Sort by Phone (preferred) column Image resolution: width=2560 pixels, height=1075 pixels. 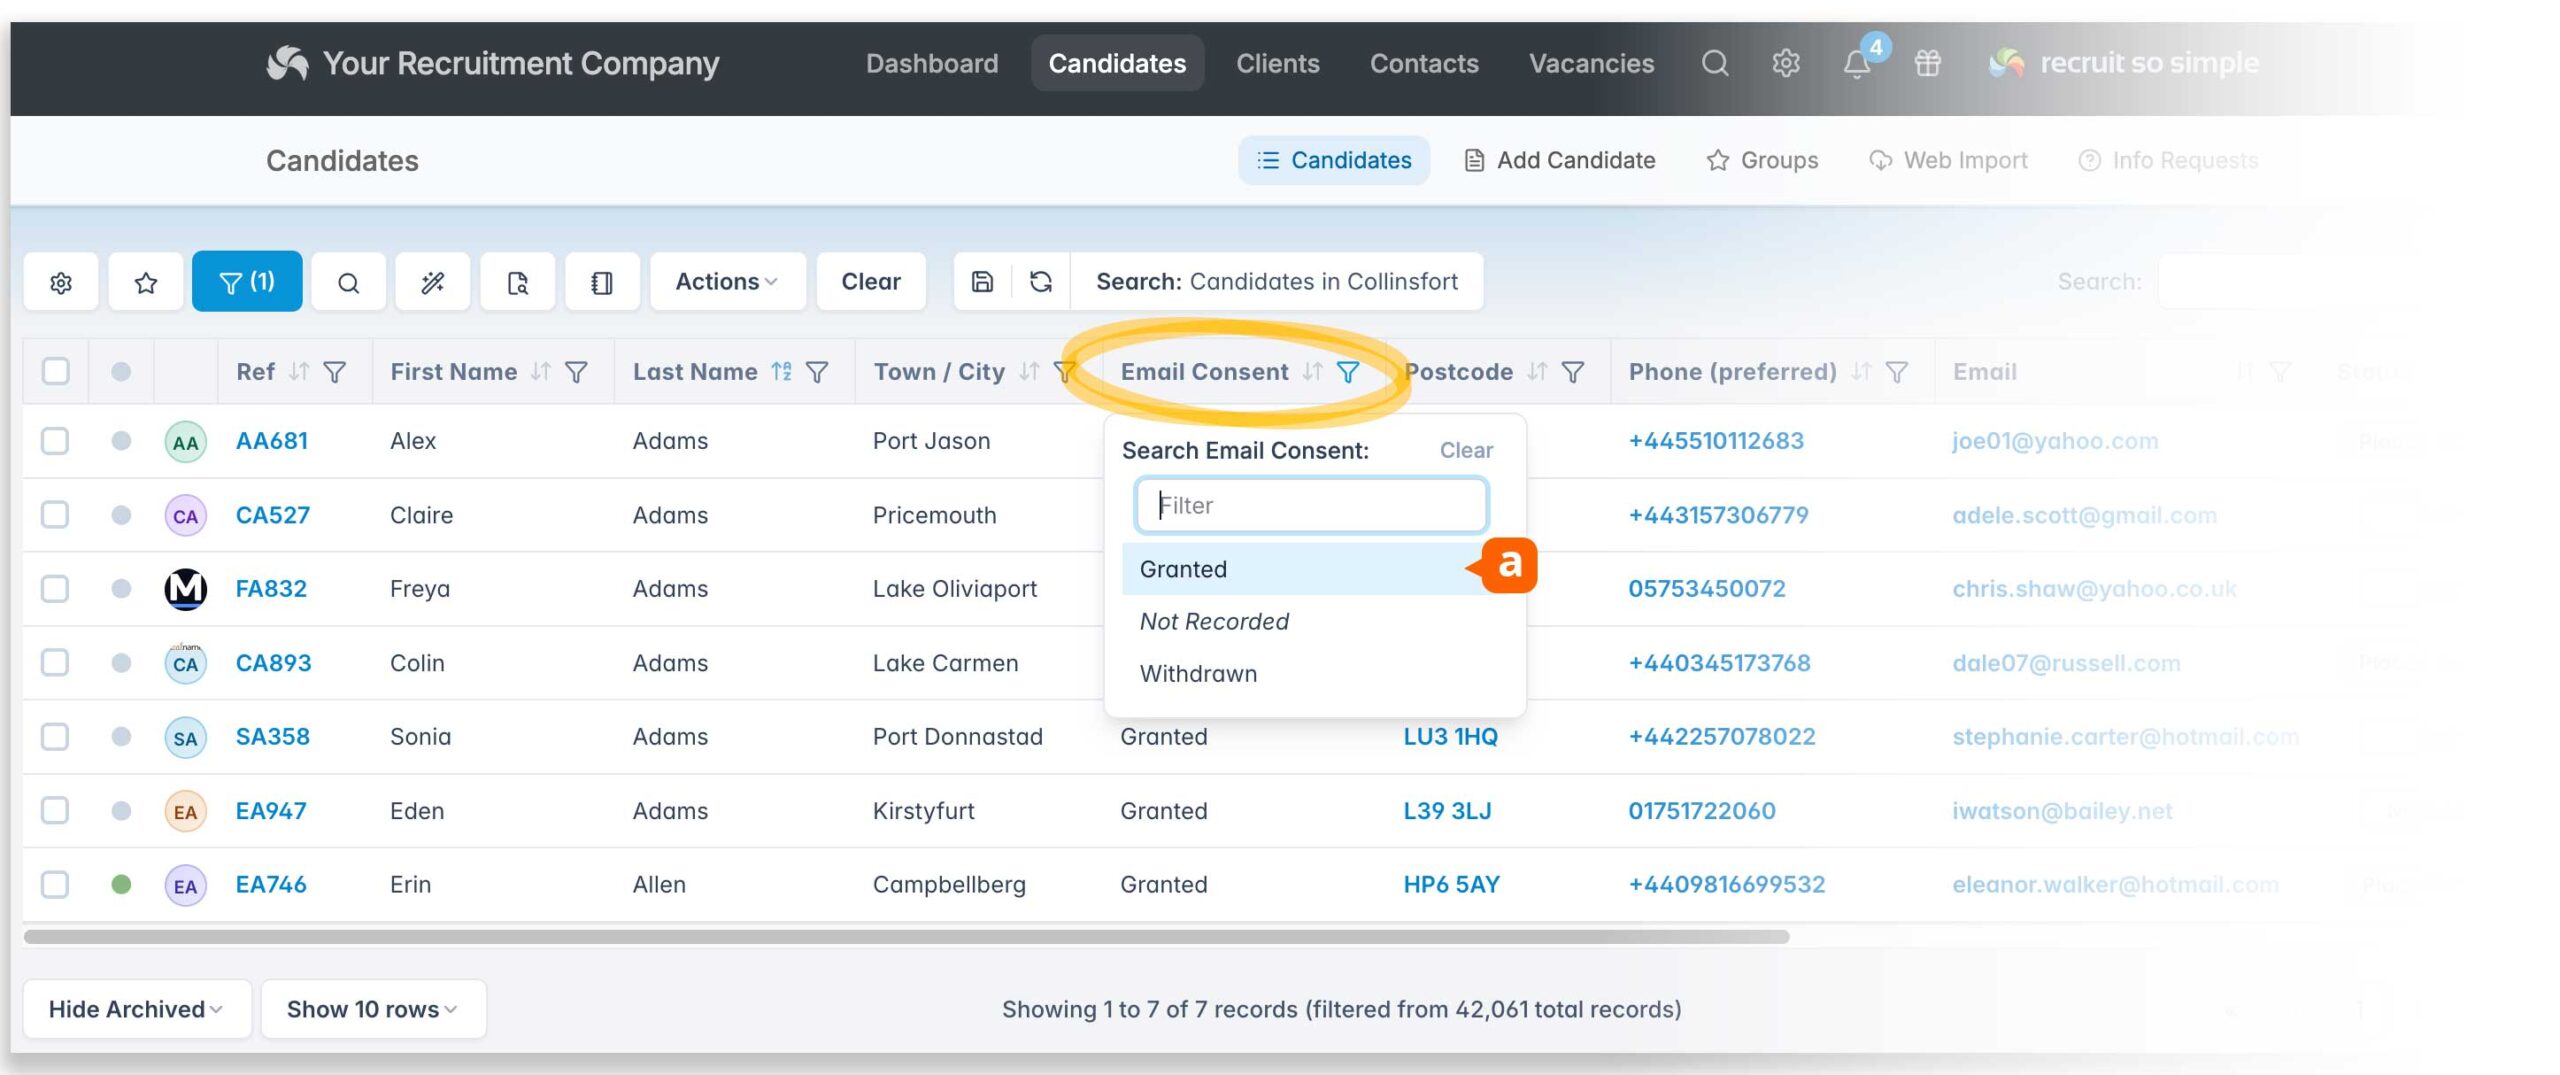(1860, 372)
